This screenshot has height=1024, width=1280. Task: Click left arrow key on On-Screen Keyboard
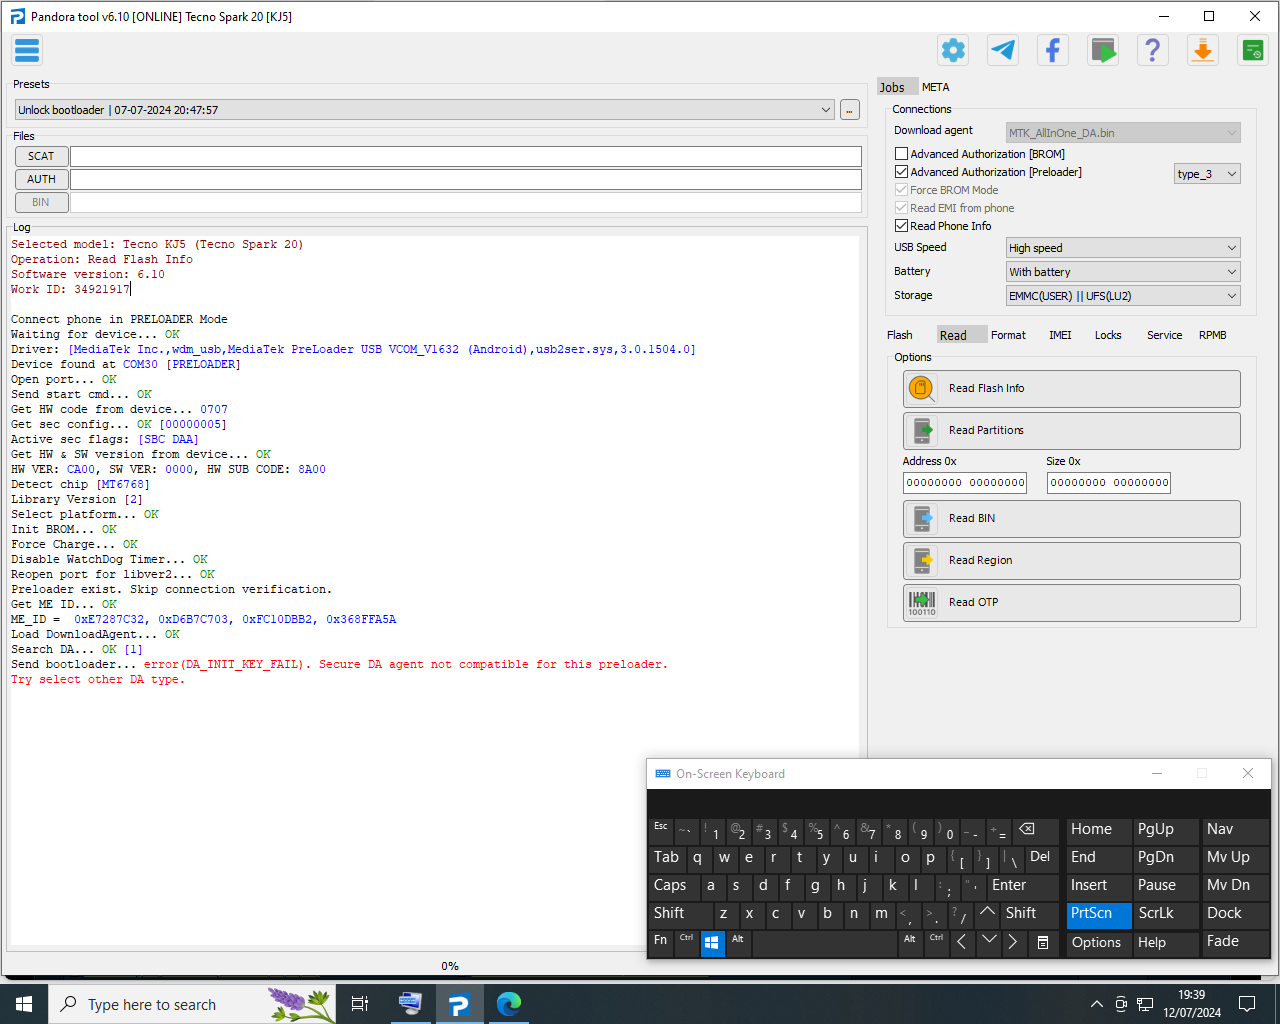coord(962,943)
